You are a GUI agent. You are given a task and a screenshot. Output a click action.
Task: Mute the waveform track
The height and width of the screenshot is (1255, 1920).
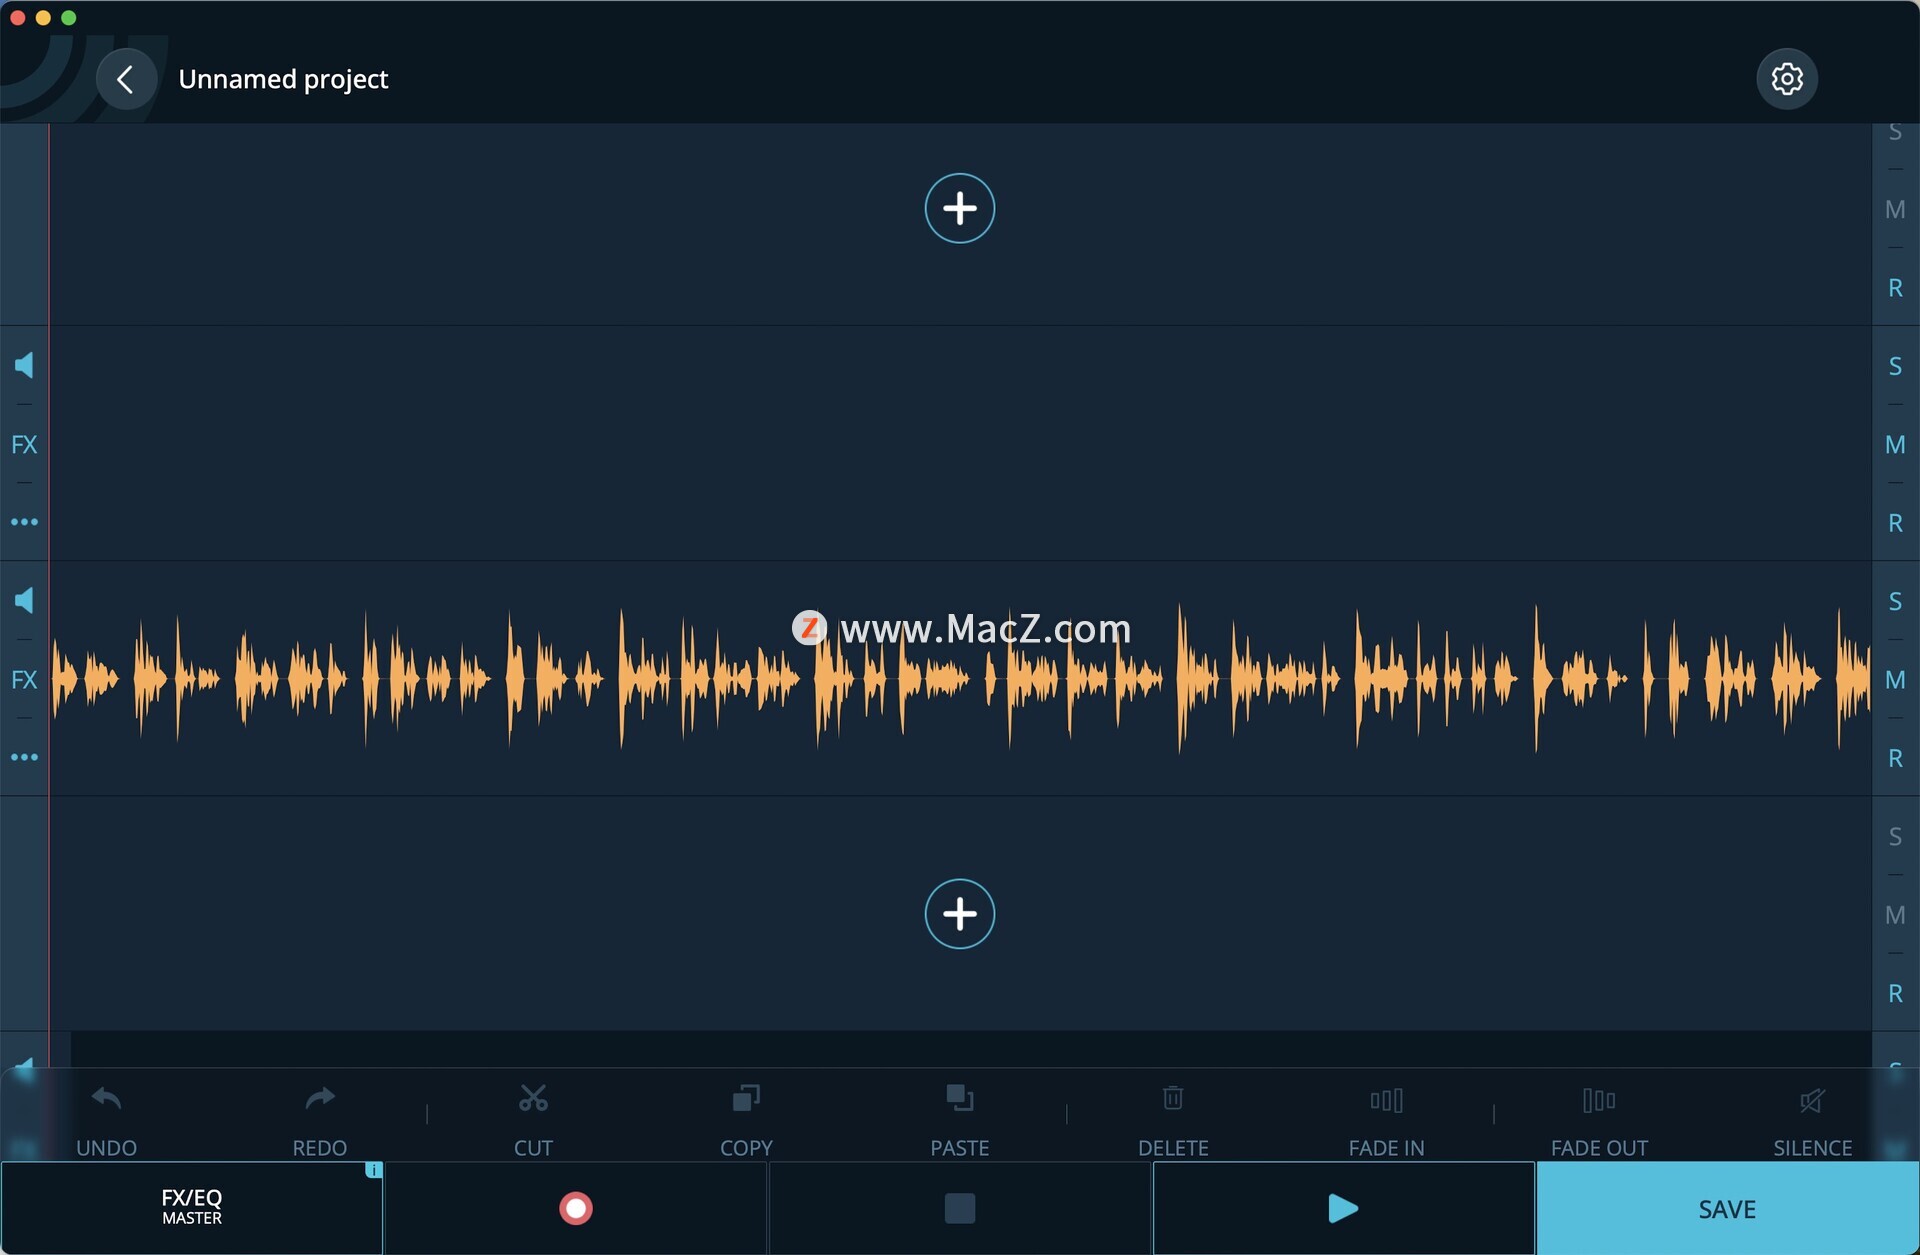[1895, 679]
